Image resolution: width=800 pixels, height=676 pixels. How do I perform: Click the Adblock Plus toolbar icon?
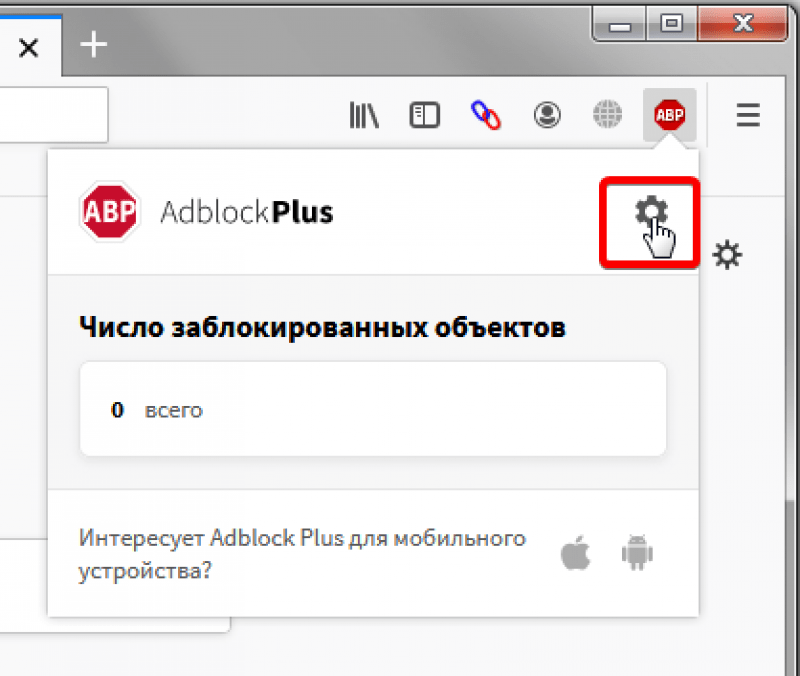(668, 114)
